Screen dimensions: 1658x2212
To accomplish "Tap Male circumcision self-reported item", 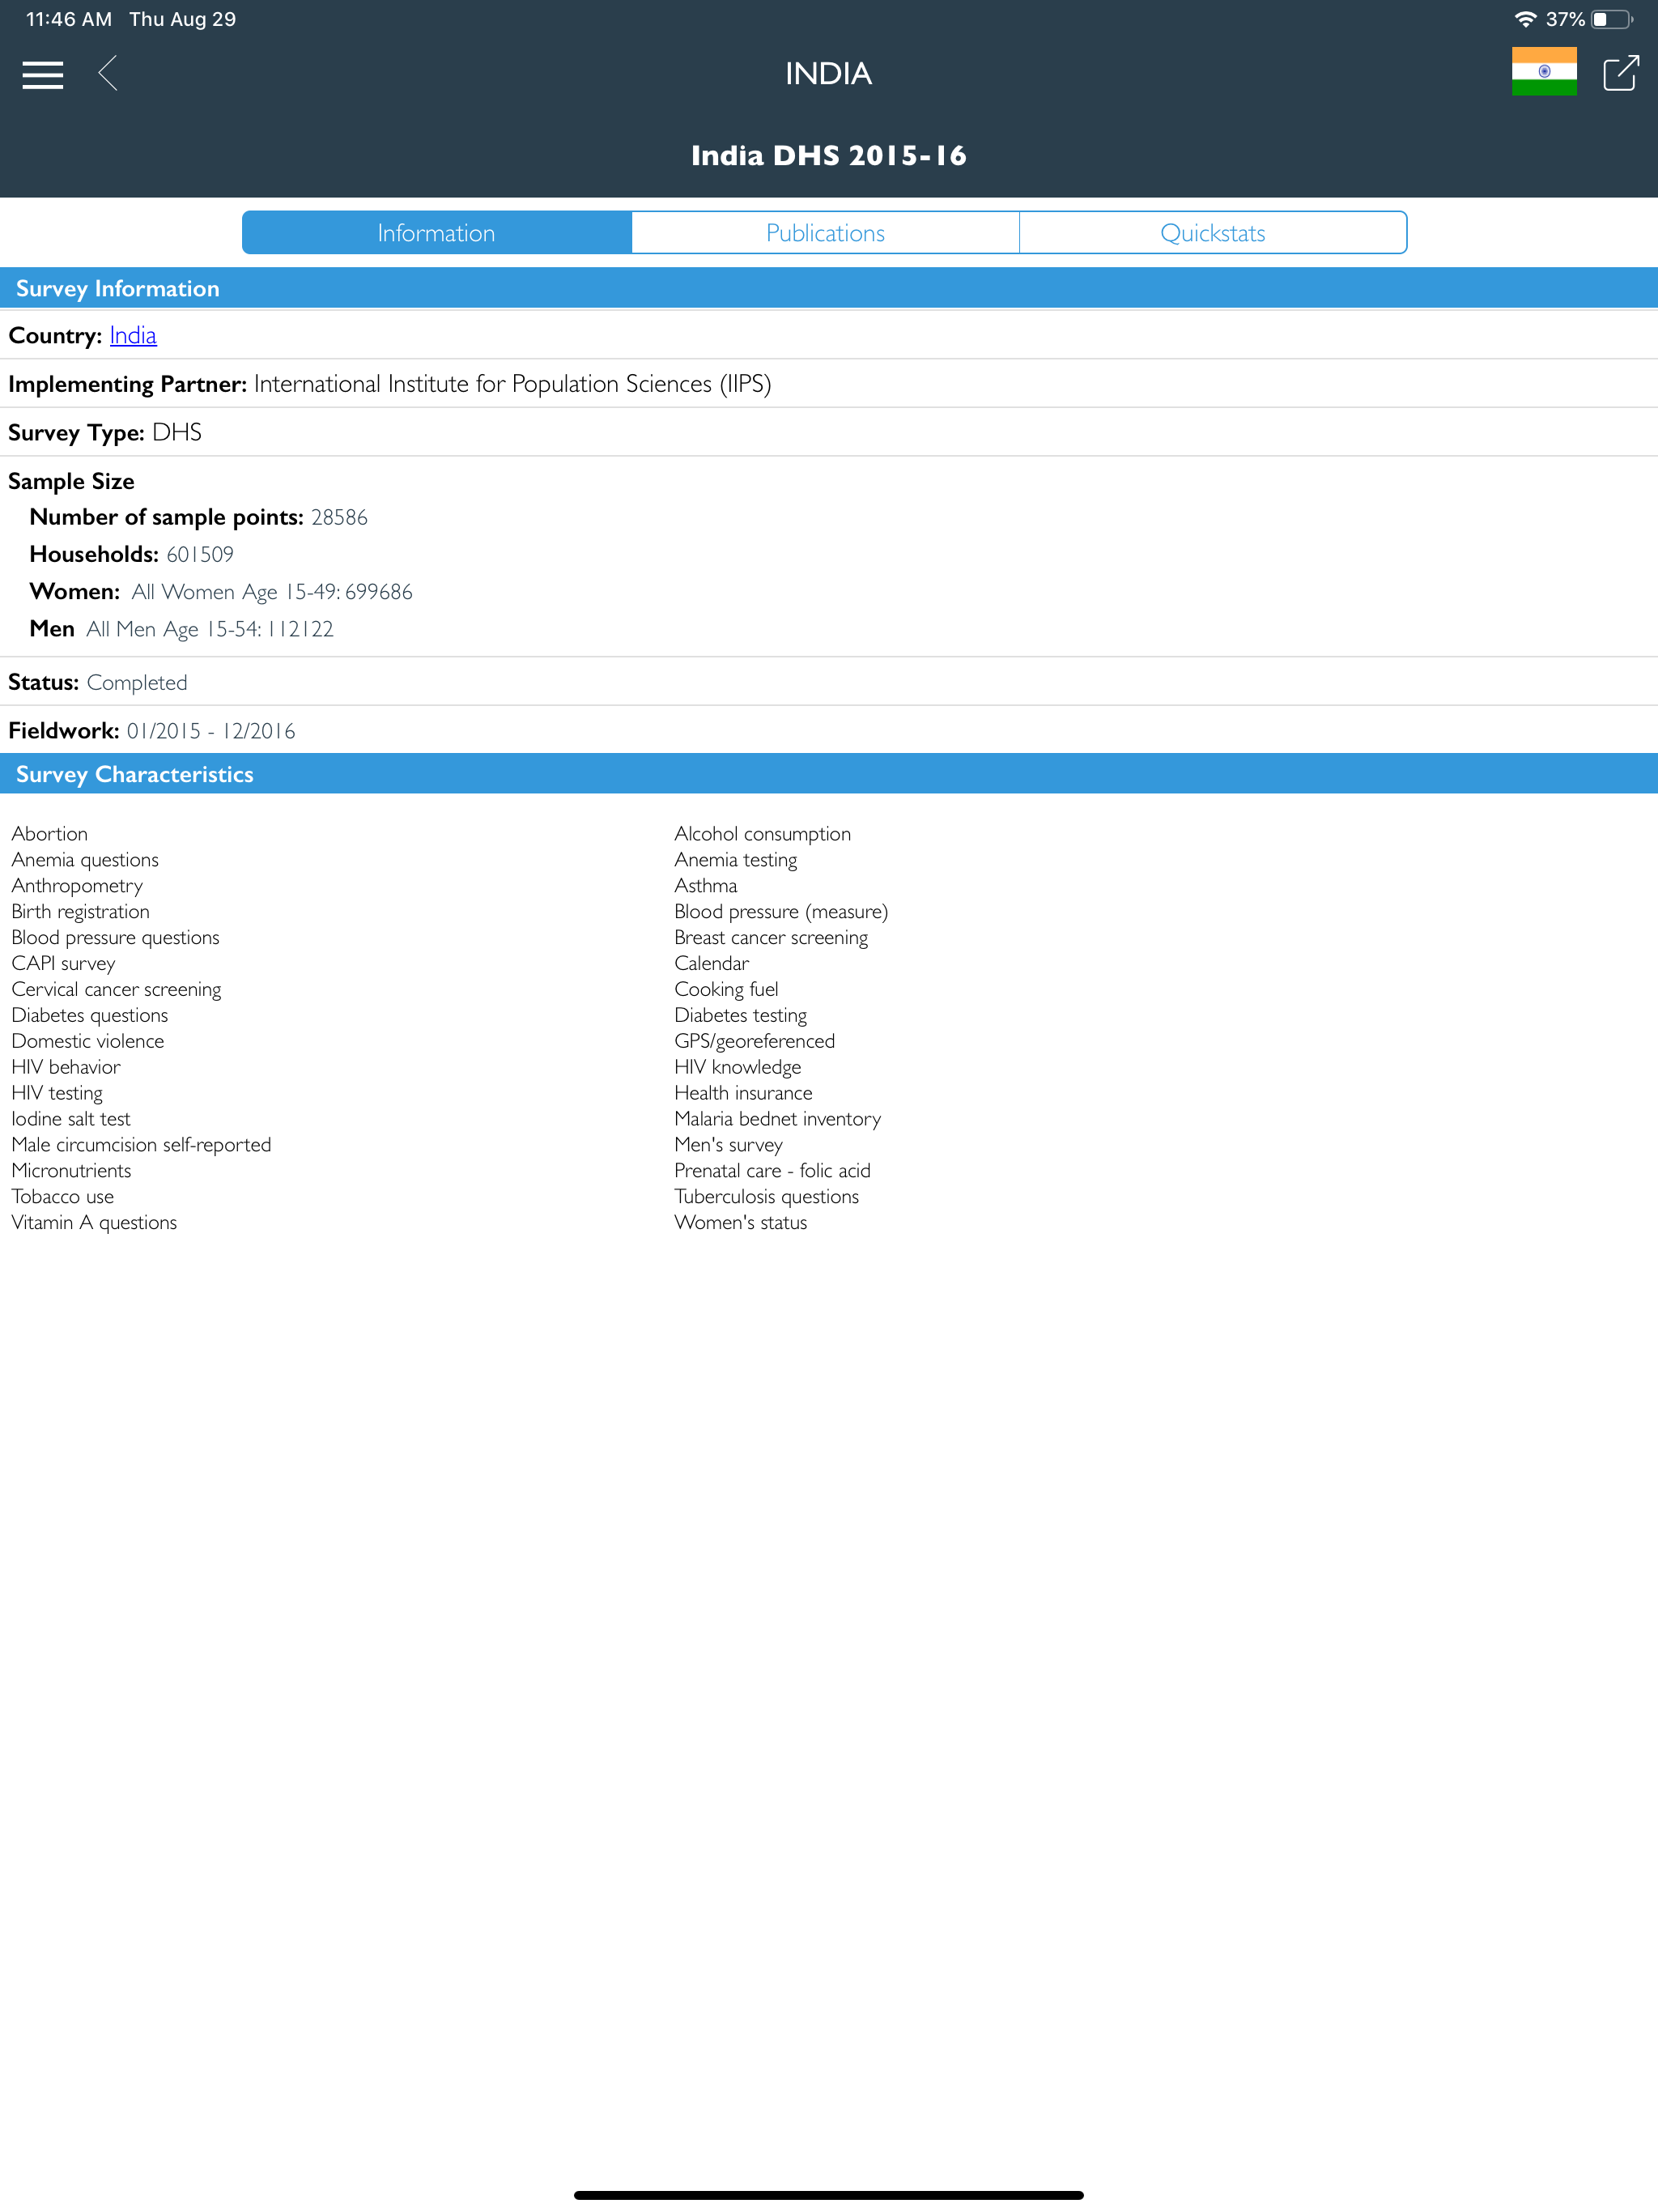I will pos(141,1145).
